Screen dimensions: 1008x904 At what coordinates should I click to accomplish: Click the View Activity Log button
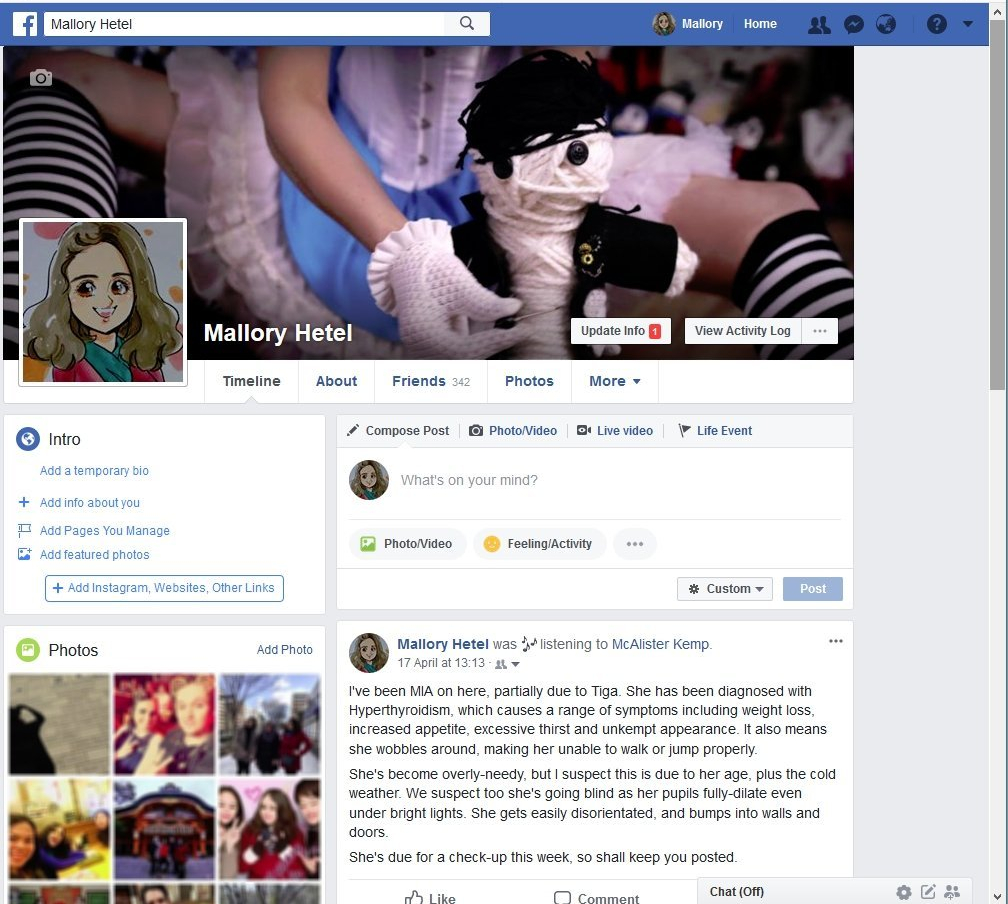click(x=742, y=331)
